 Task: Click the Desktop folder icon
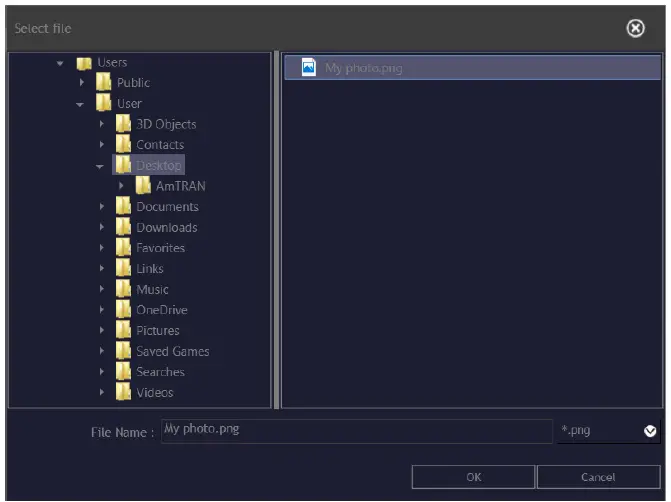pyautogui.click(x=123, y=165)
